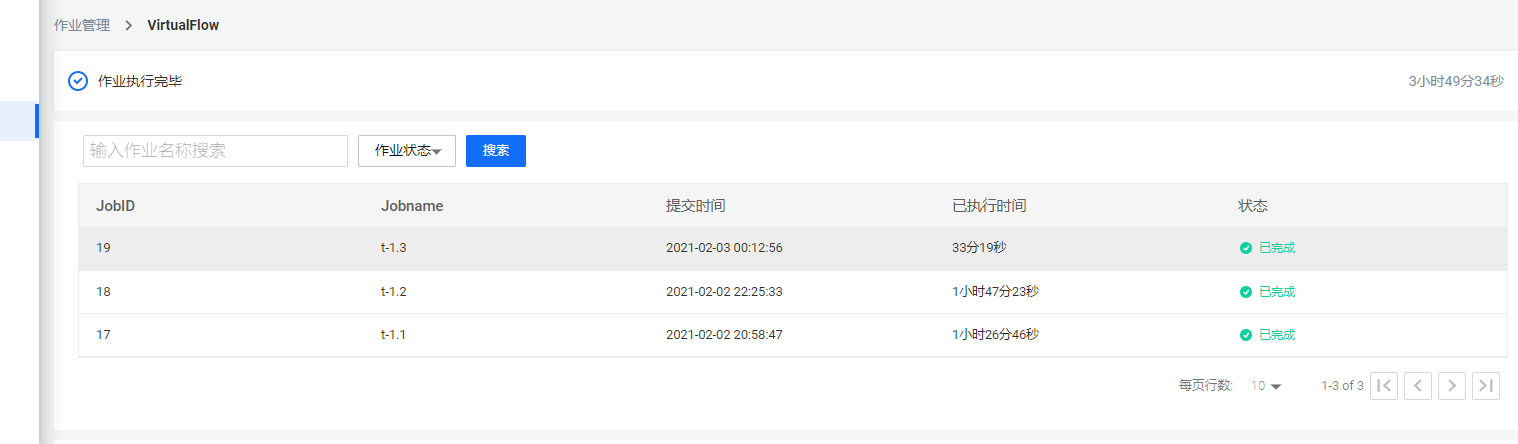
Task: Go to first page of results
Action: point(1384,385)
